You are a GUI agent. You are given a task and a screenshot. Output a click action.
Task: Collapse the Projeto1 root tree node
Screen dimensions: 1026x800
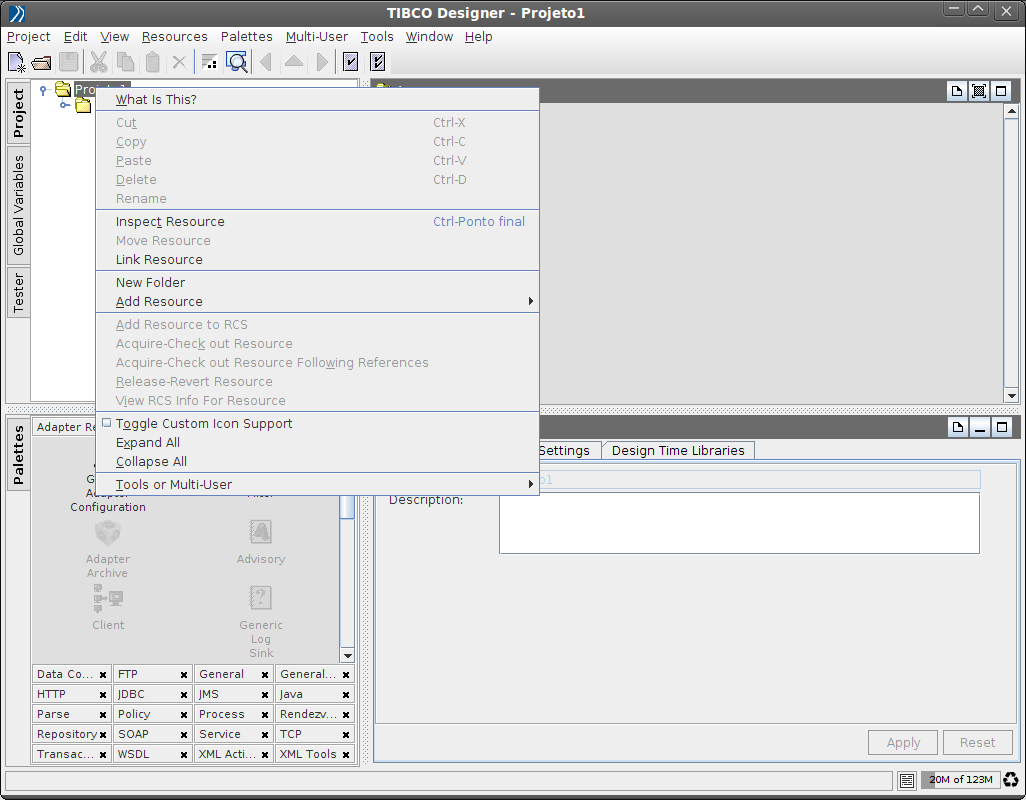43,90
